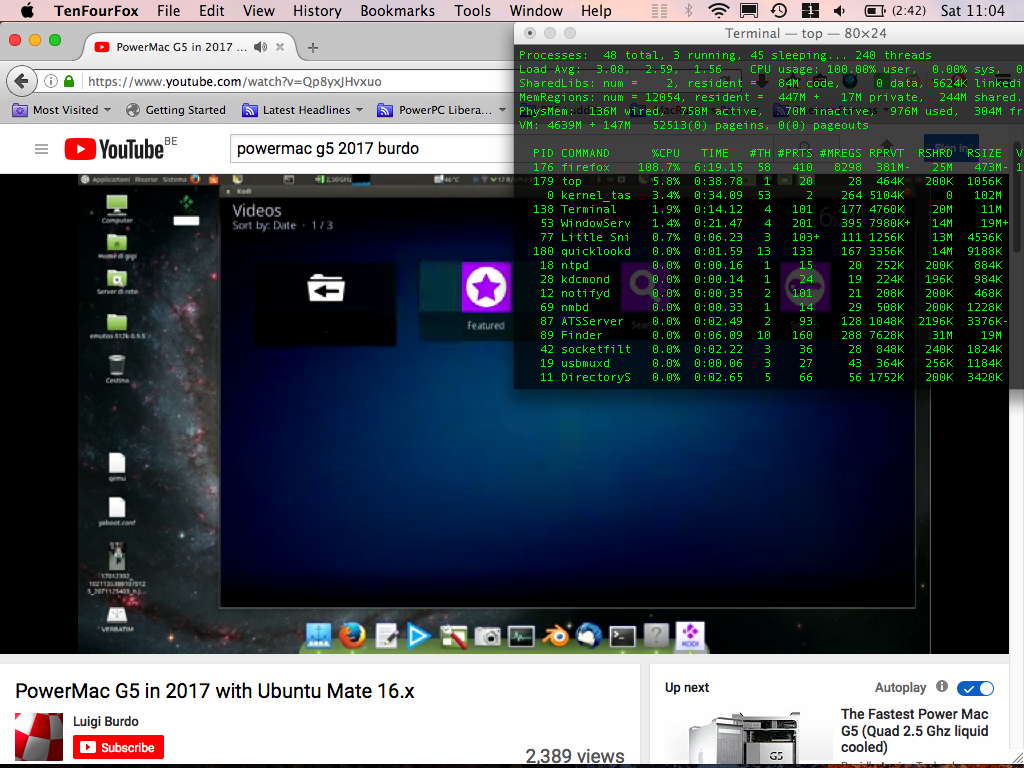Click the anchor dock icon in video

click(x=319, y=635)
